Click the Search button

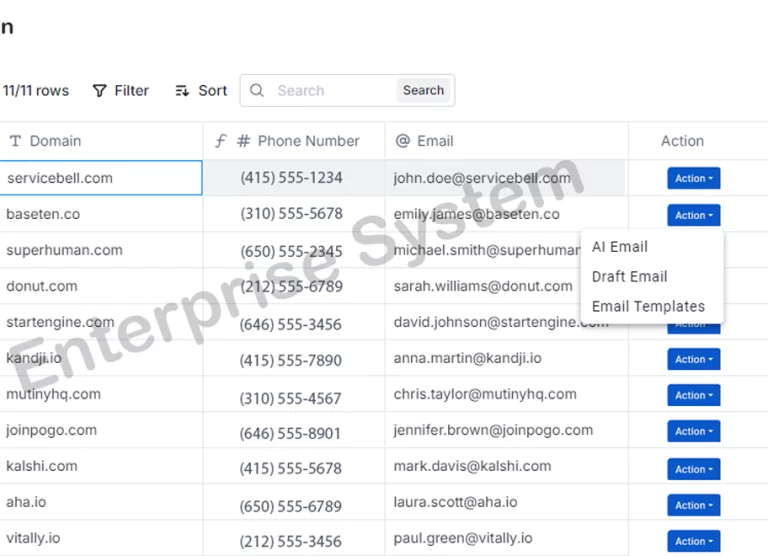click(423, 90)
